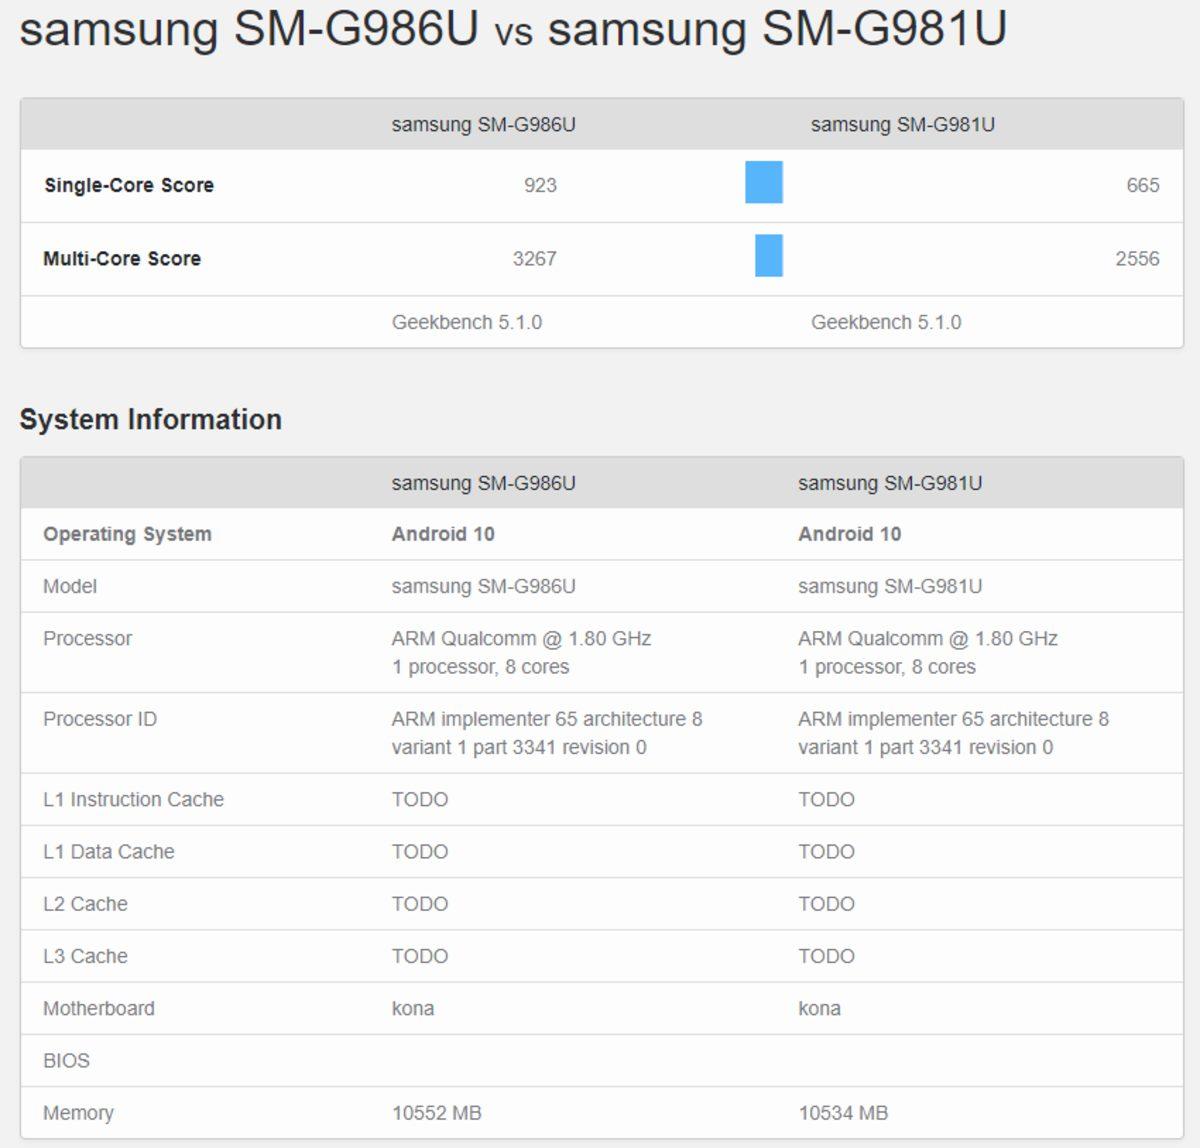Click the System Information heading
This screenshot has width=1200, height=1148.
pos(151,419)
